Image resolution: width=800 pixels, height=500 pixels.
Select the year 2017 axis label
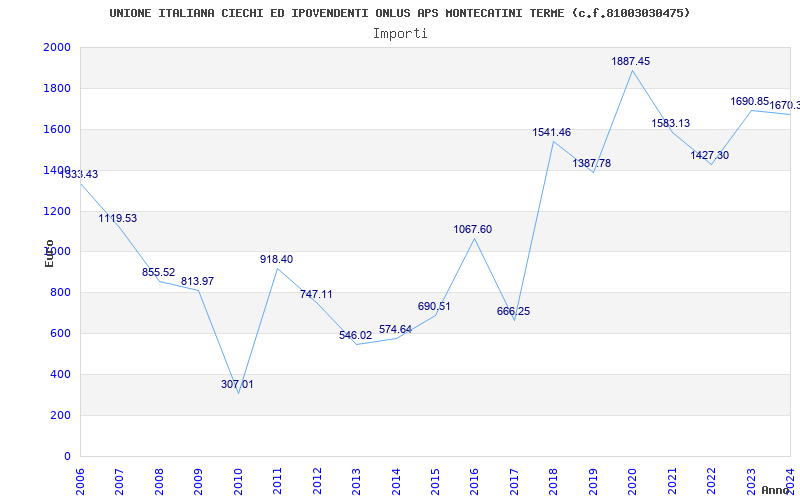[514, 481]
